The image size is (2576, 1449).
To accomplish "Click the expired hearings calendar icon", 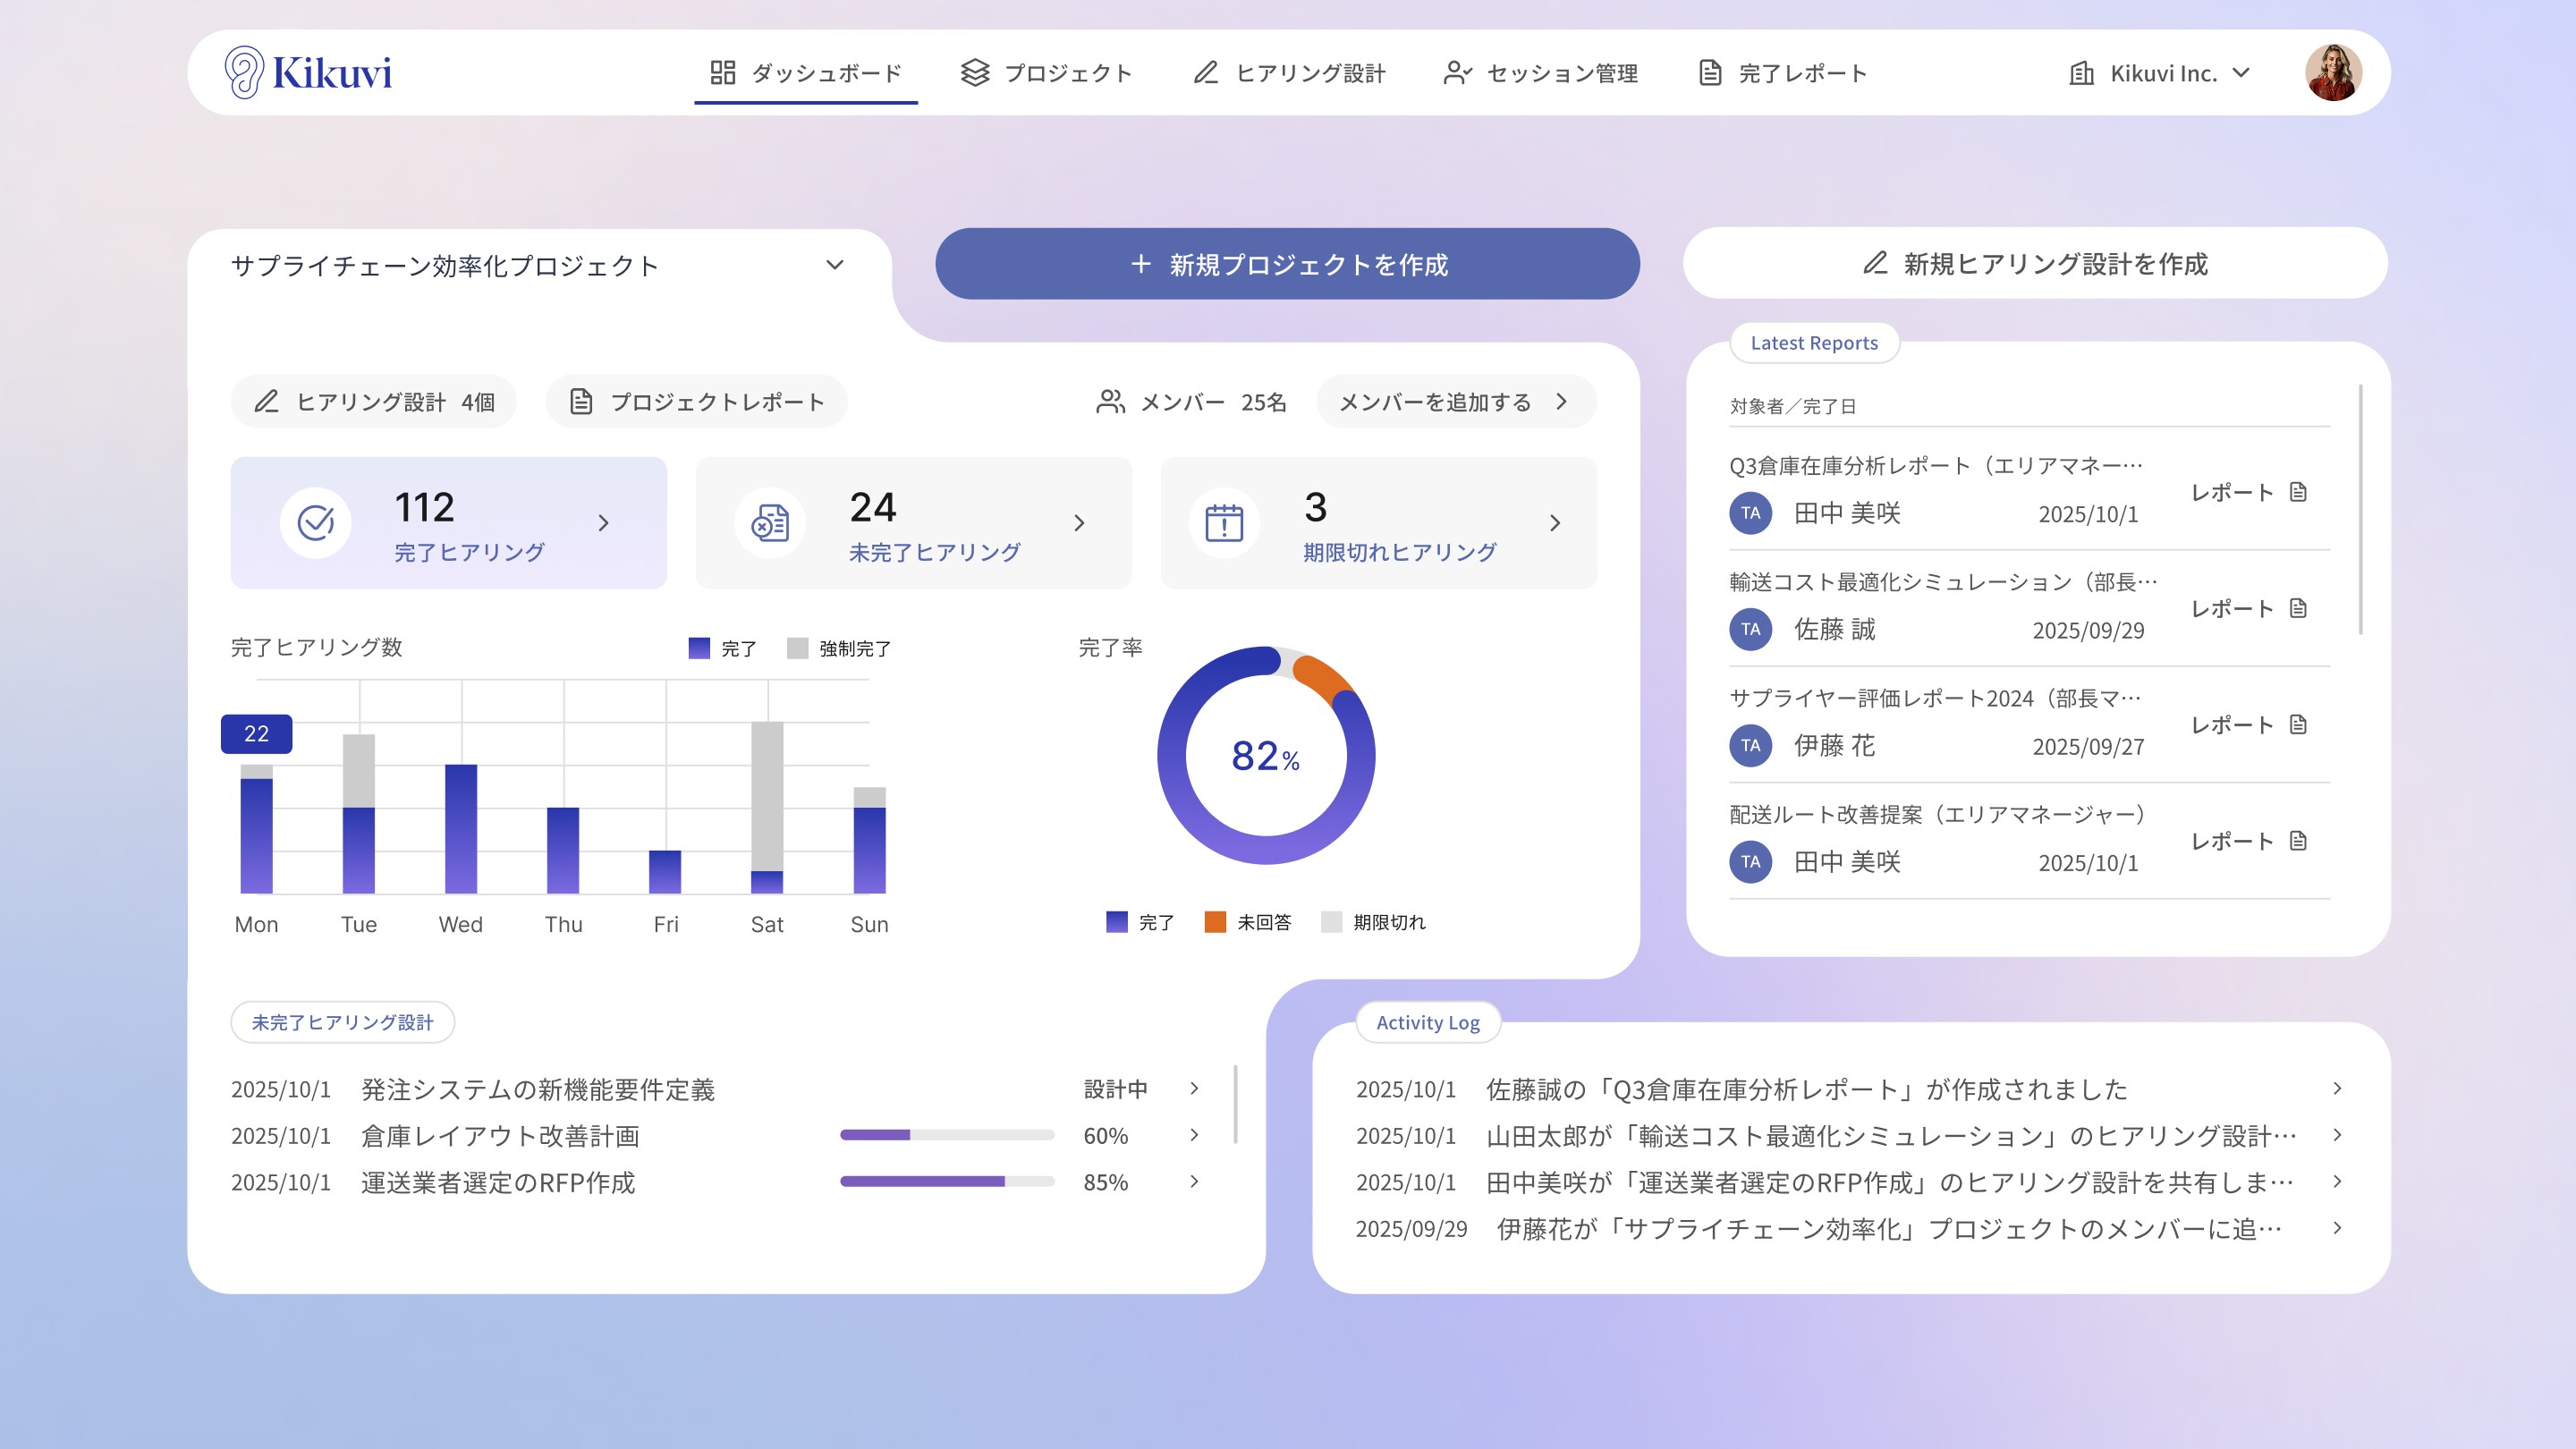I will click(1224, 522).
